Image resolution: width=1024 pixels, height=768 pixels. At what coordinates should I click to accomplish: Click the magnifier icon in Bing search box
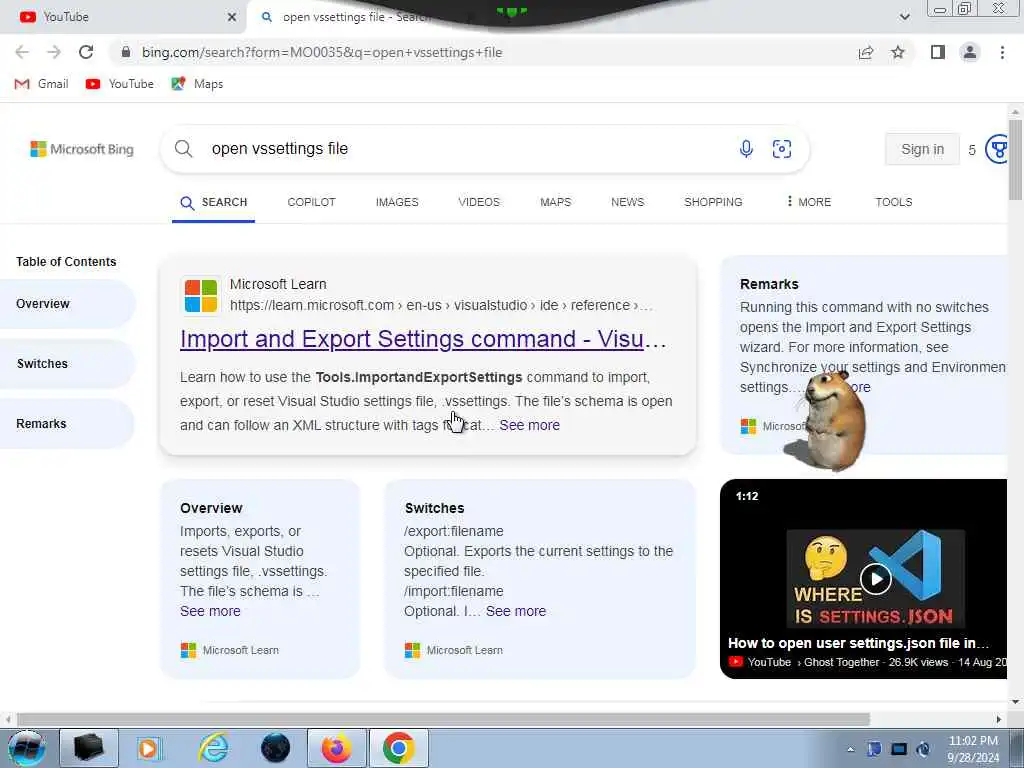184,149
